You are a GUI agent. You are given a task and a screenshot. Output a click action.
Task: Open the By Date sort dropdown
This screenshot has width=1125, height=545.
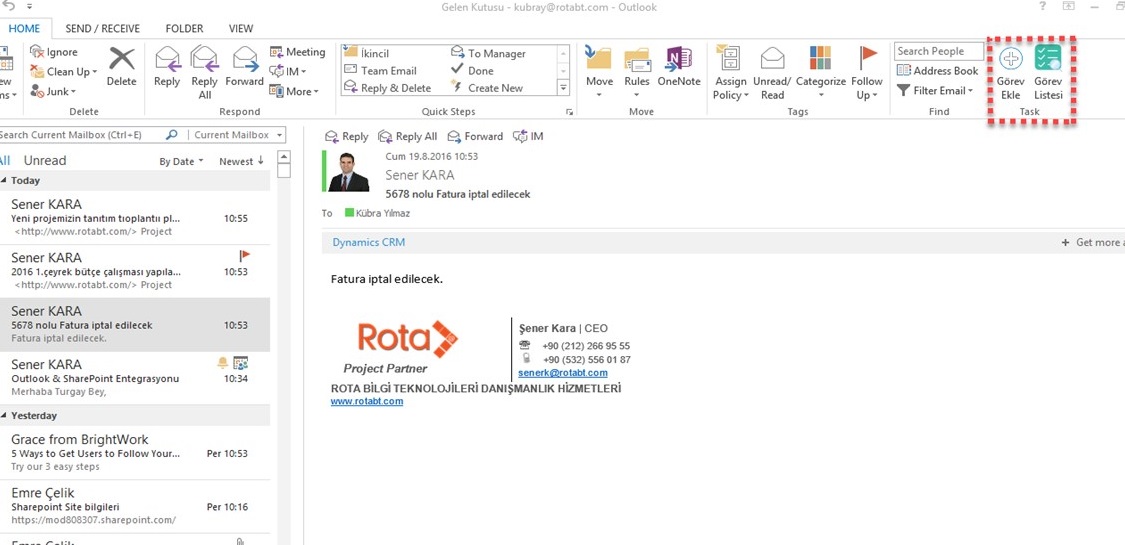click(182, 161)
